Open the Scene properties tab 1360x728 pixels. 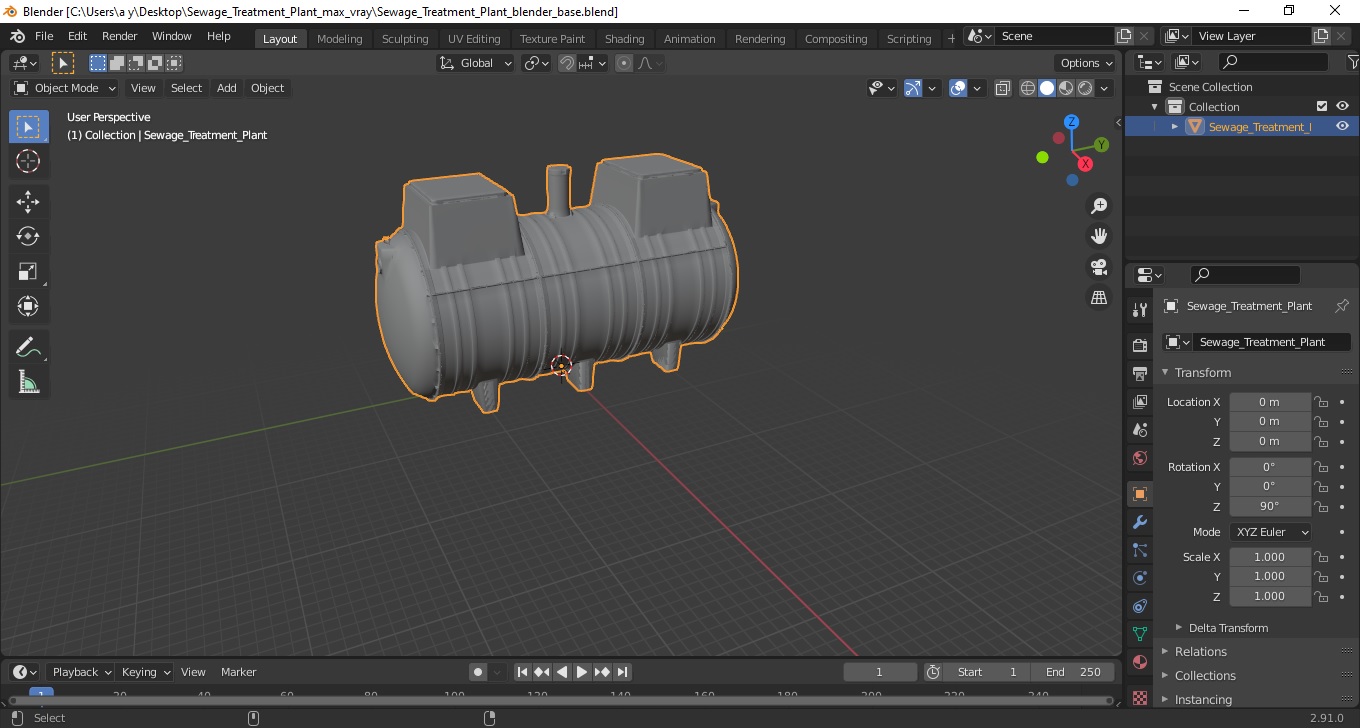[1139, 429]
